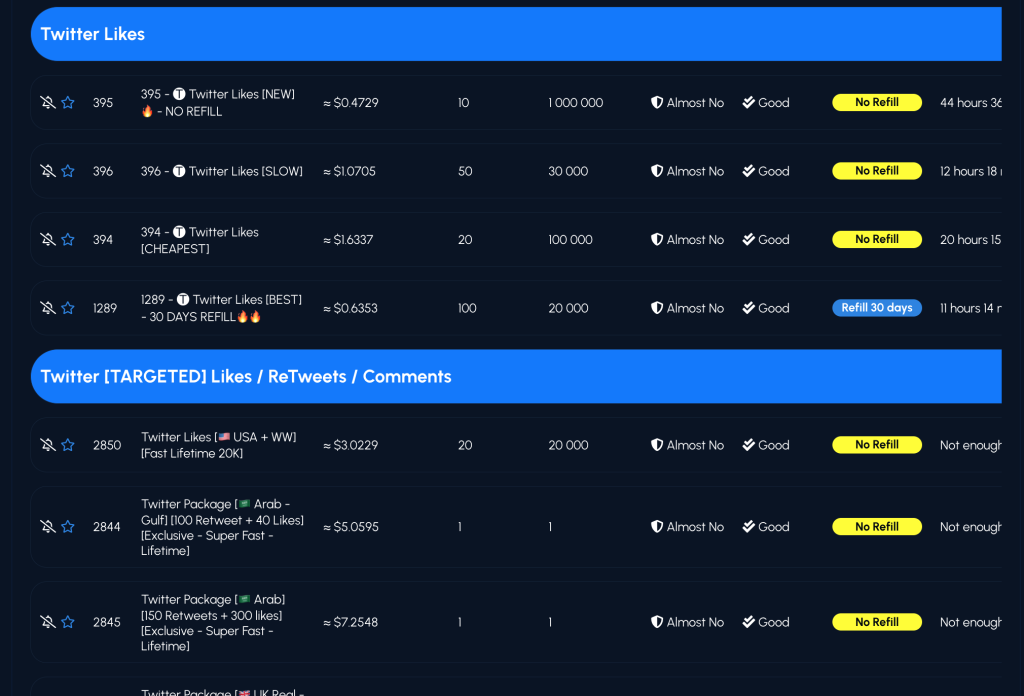
Task: Click No Refill badge in row 2845
Action: pyautogui.click(x=876, y=622)
